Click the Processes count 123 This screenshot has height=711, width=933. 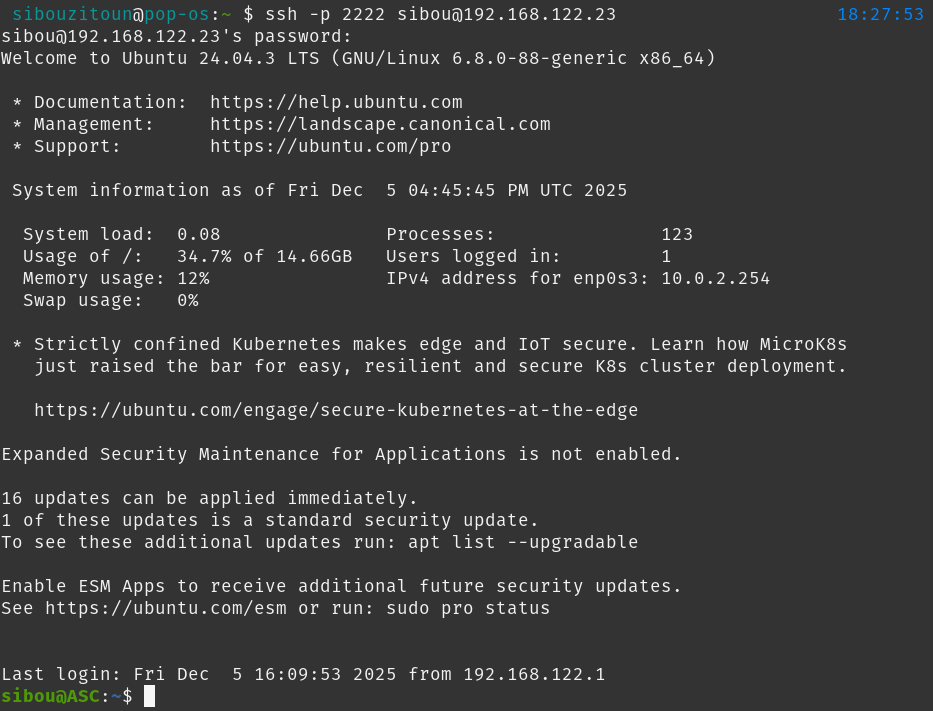point(677,234)
